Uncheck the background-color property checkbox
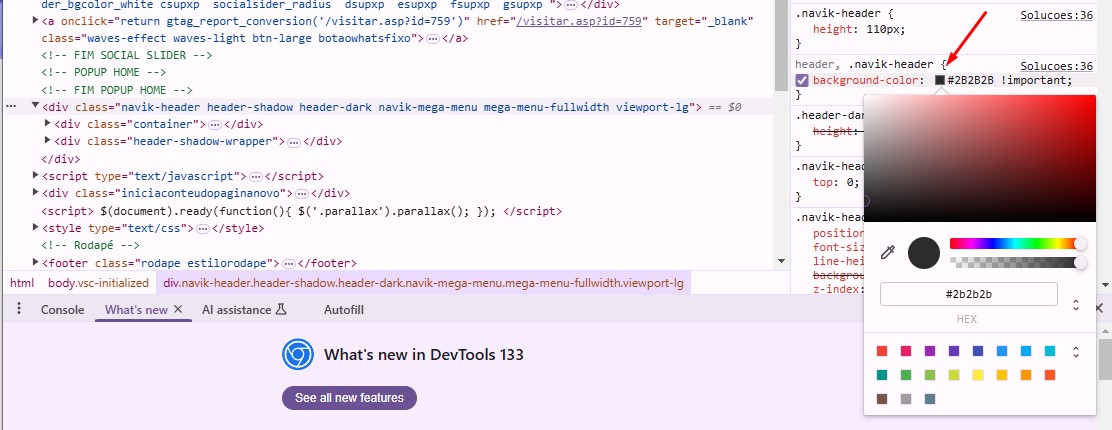Viewport: 1112px width, 430px height. click(802, 80)
